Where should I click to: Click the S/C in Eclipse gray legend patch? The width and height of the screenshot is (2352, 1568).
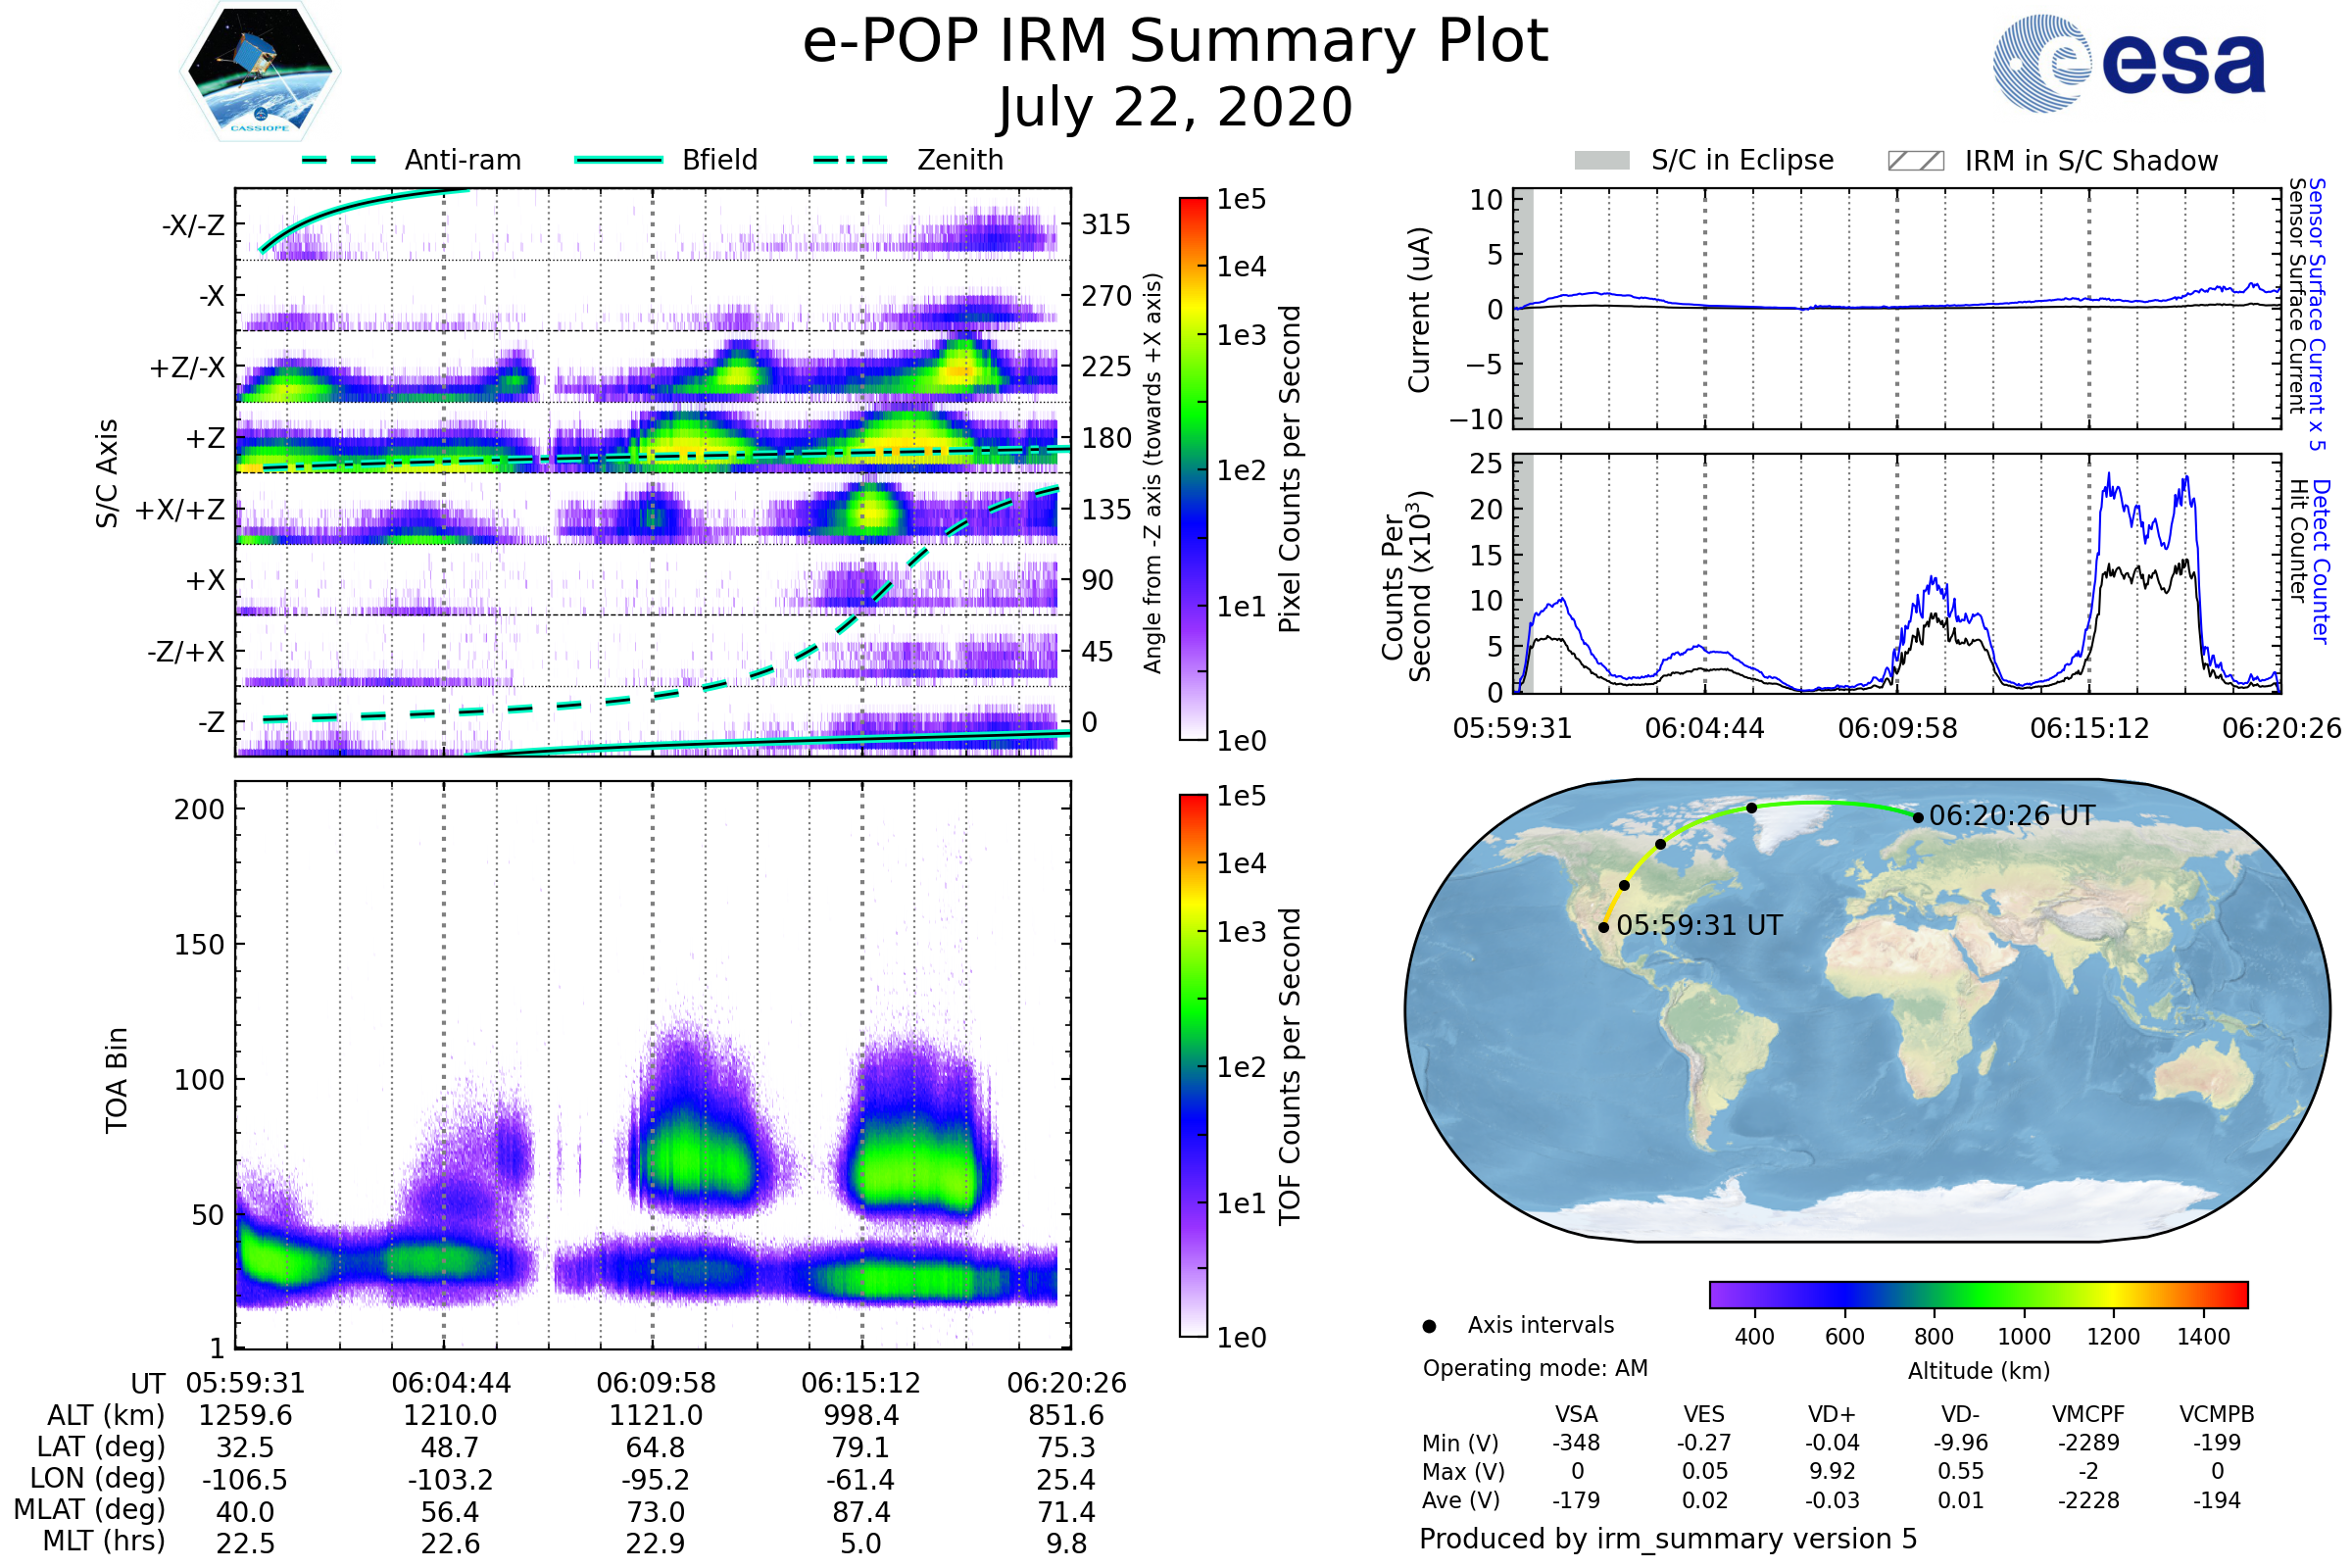pyautogui.click(x=1601, y=161)
